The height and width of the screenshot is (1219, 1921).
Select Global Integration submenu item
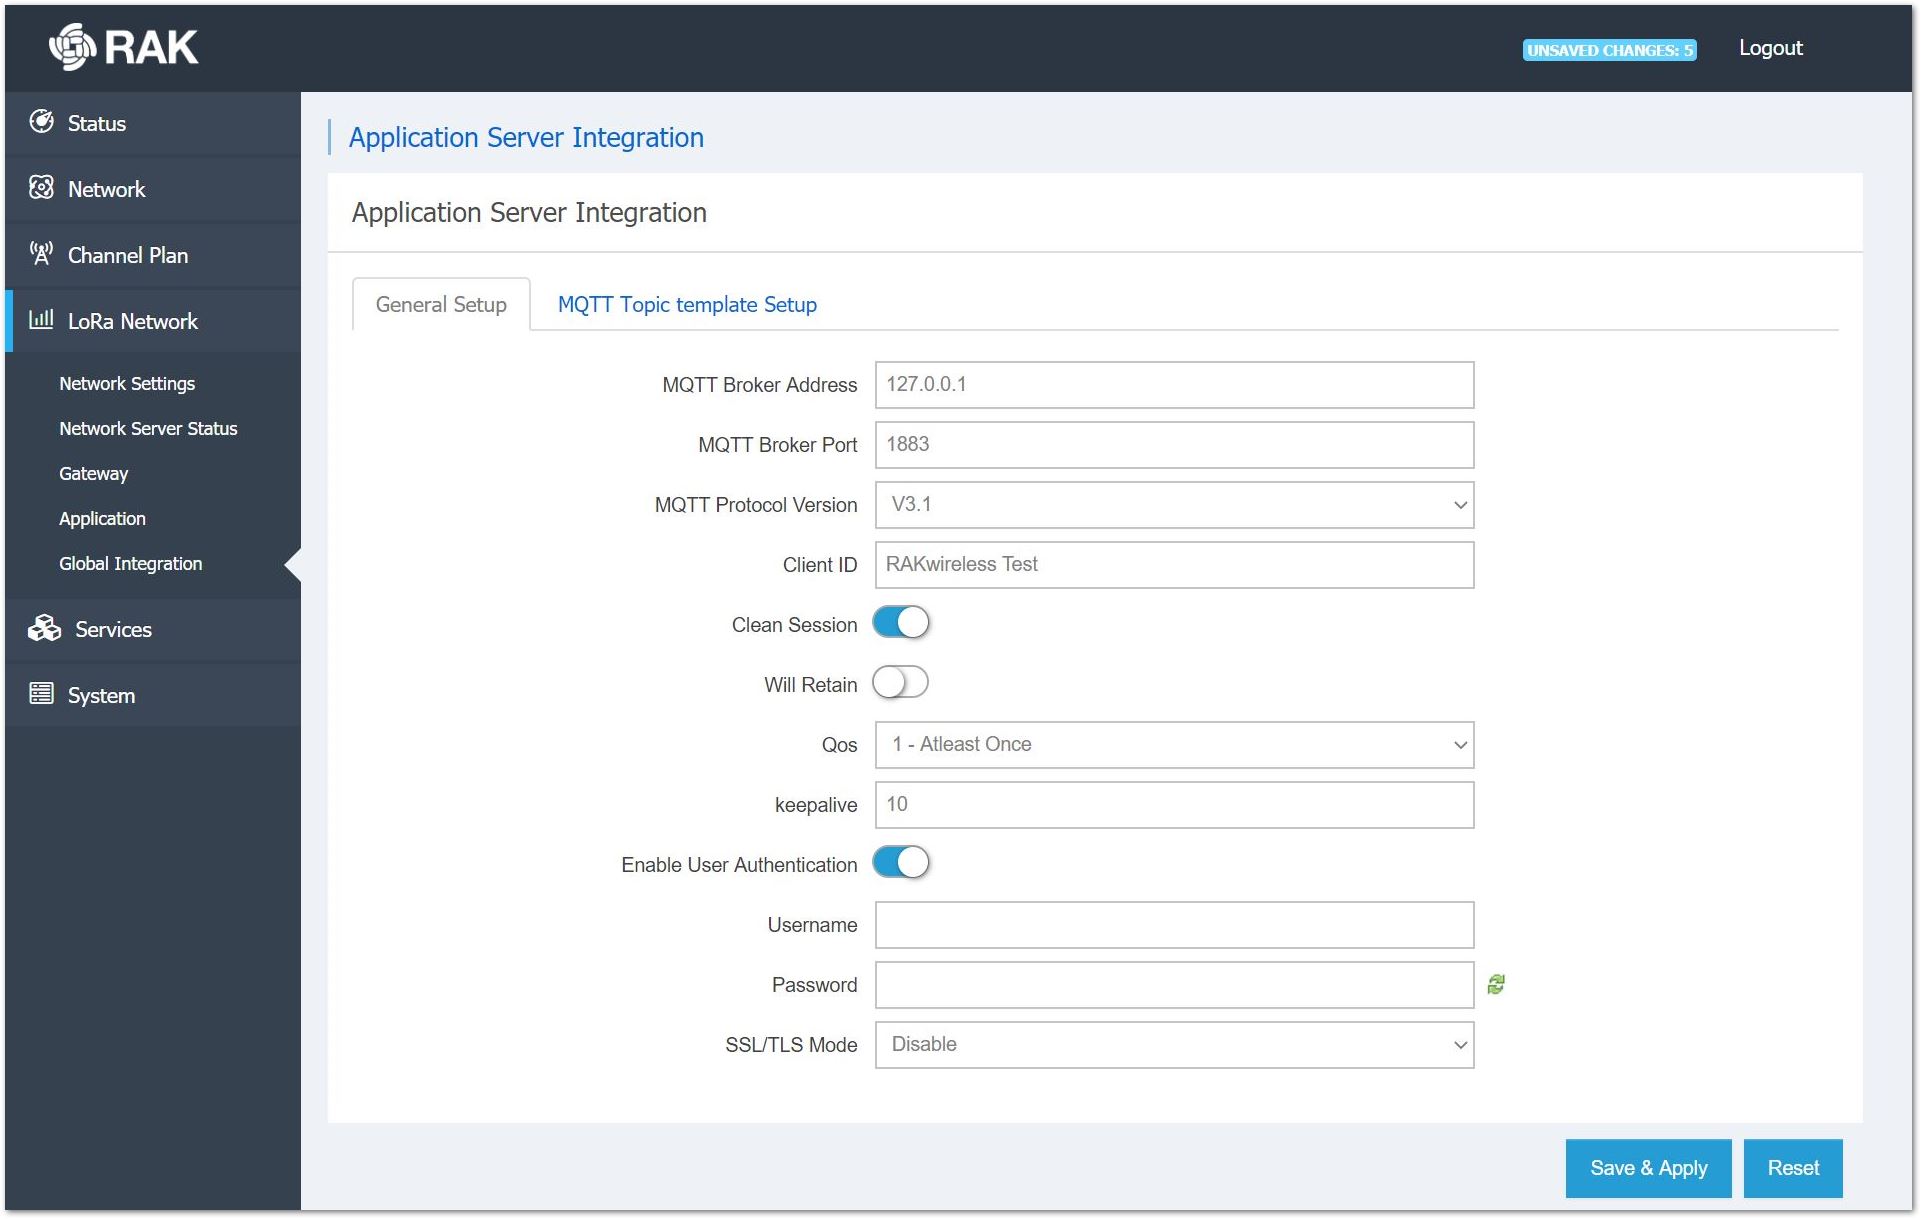tap(130, 564)
